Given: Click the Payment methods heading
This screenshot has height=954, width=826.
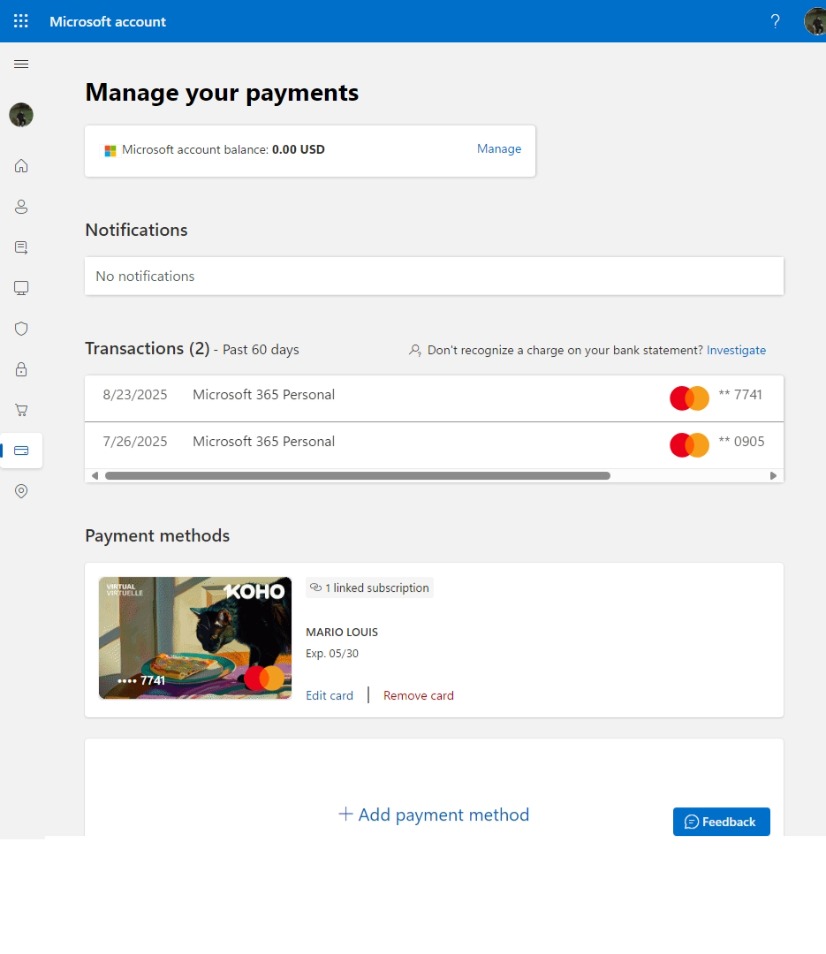Looking at the screenshot, I should pyautogui.click(x=158, y=535).
